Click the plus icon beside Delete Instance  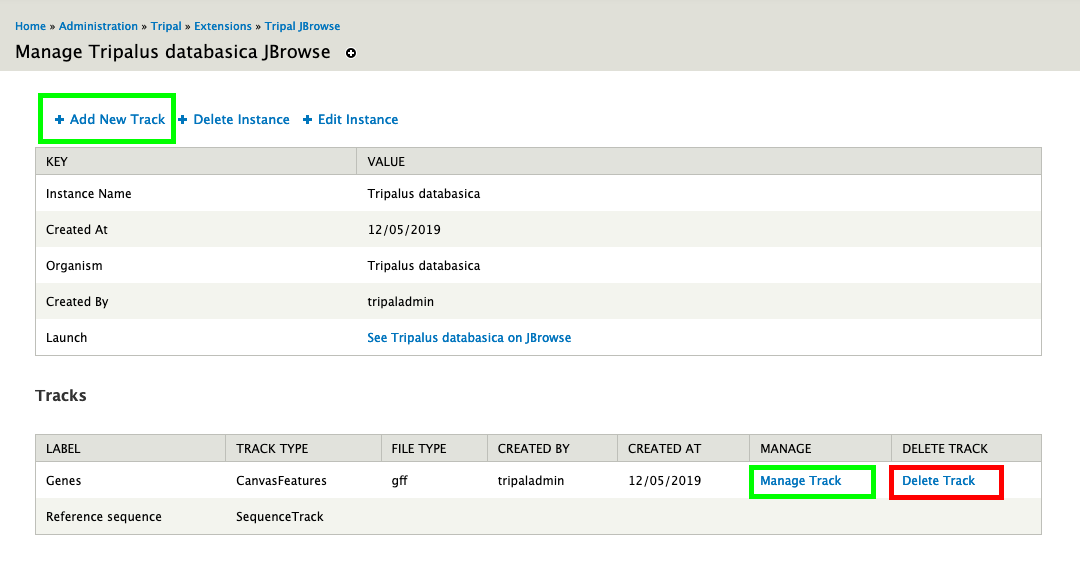pos(183,120)
